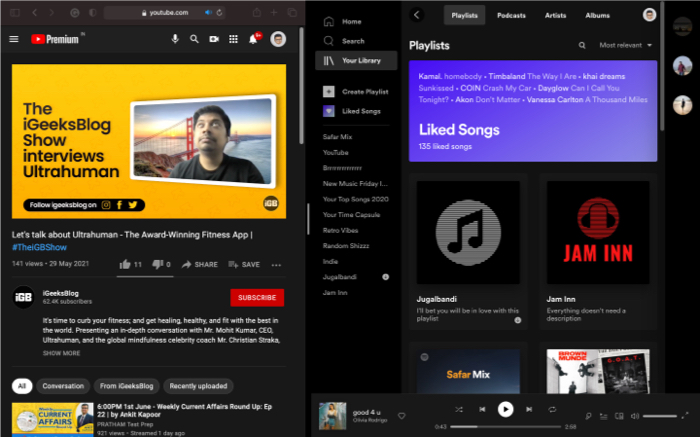
Task: Open Spotify Search in sidebar
Action: click(x=344, y=41)
